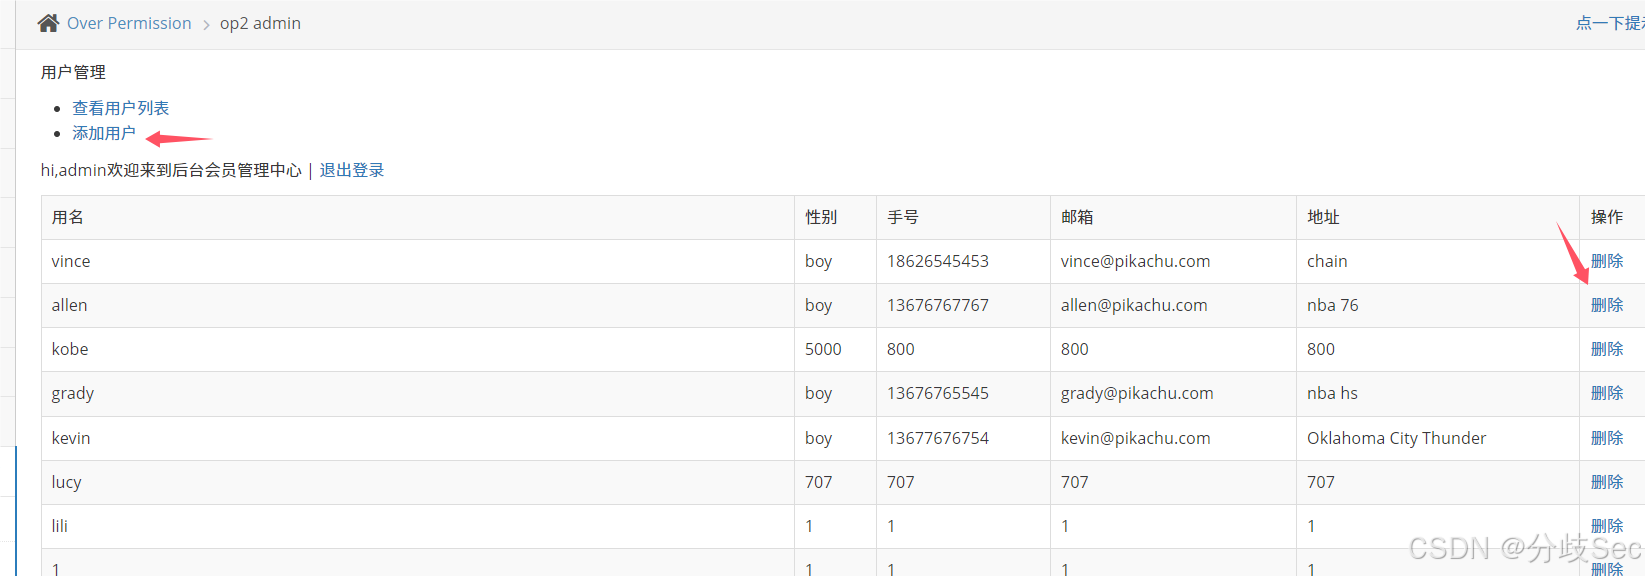Screen dimensions: 1645x576
Task: Open the Over Permission breadcrumb link
Action: point(129,23)
